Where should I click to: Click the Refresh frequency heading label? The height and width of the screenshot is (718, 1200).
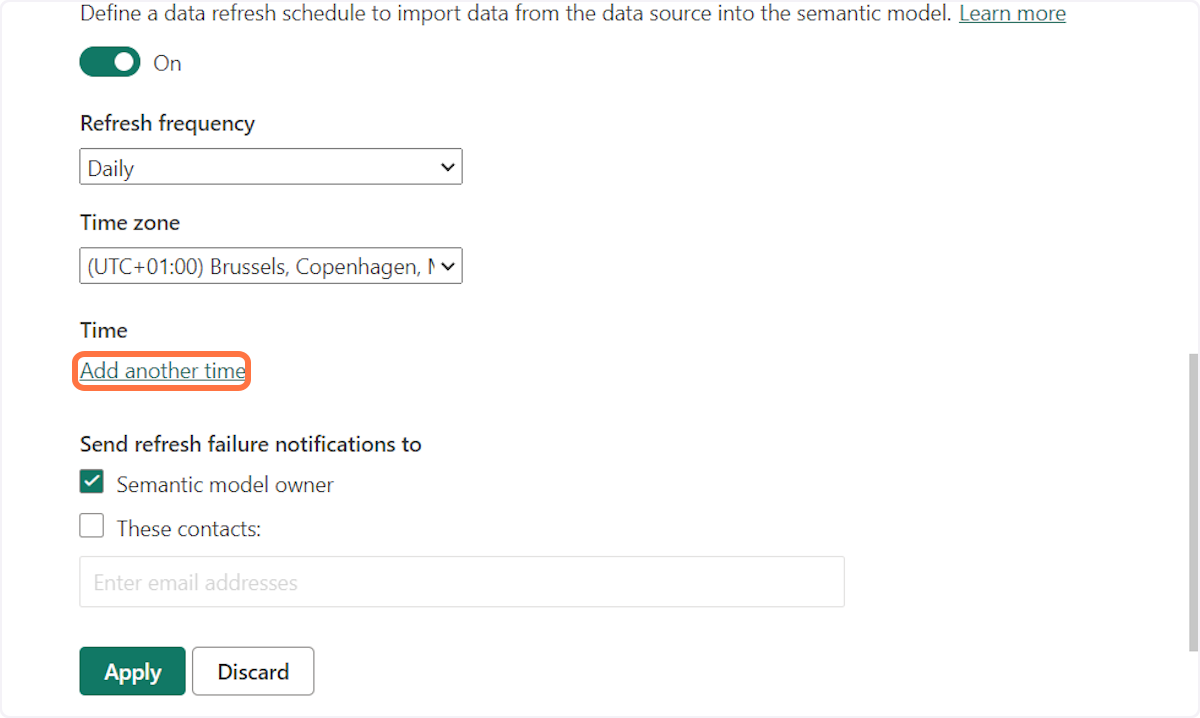167,123
